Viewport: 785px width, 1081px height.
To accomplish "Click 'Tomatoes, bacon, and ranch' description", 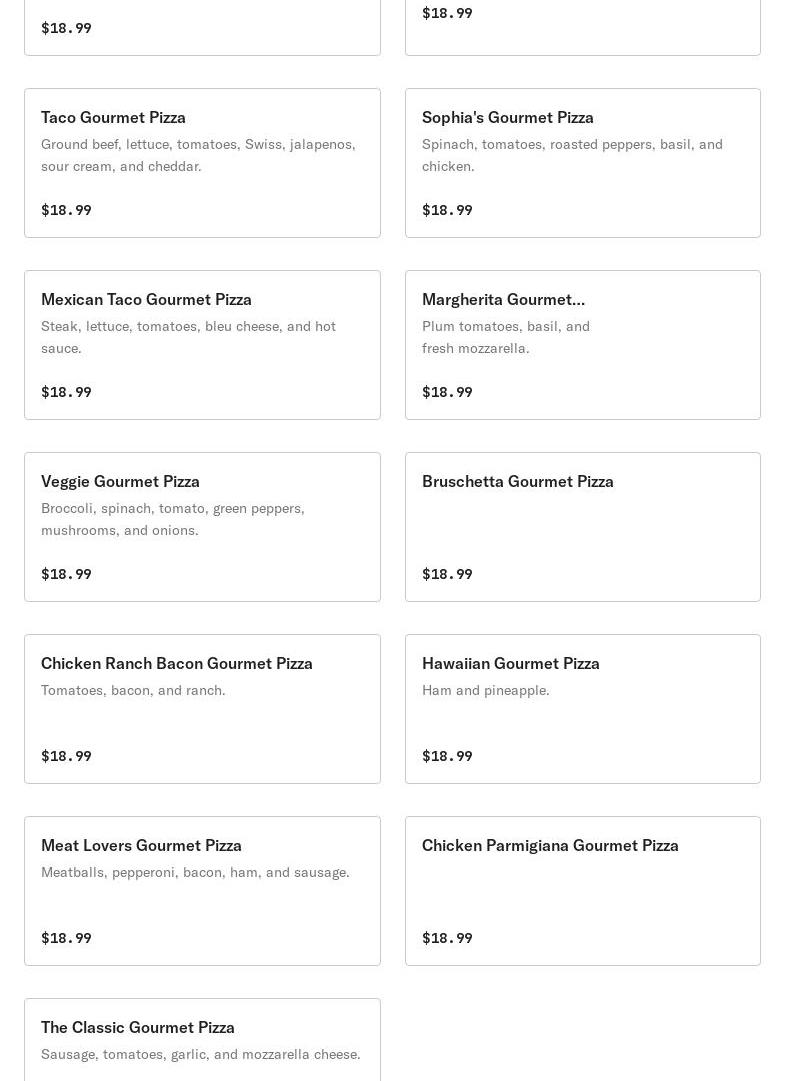I will (133, 690).
